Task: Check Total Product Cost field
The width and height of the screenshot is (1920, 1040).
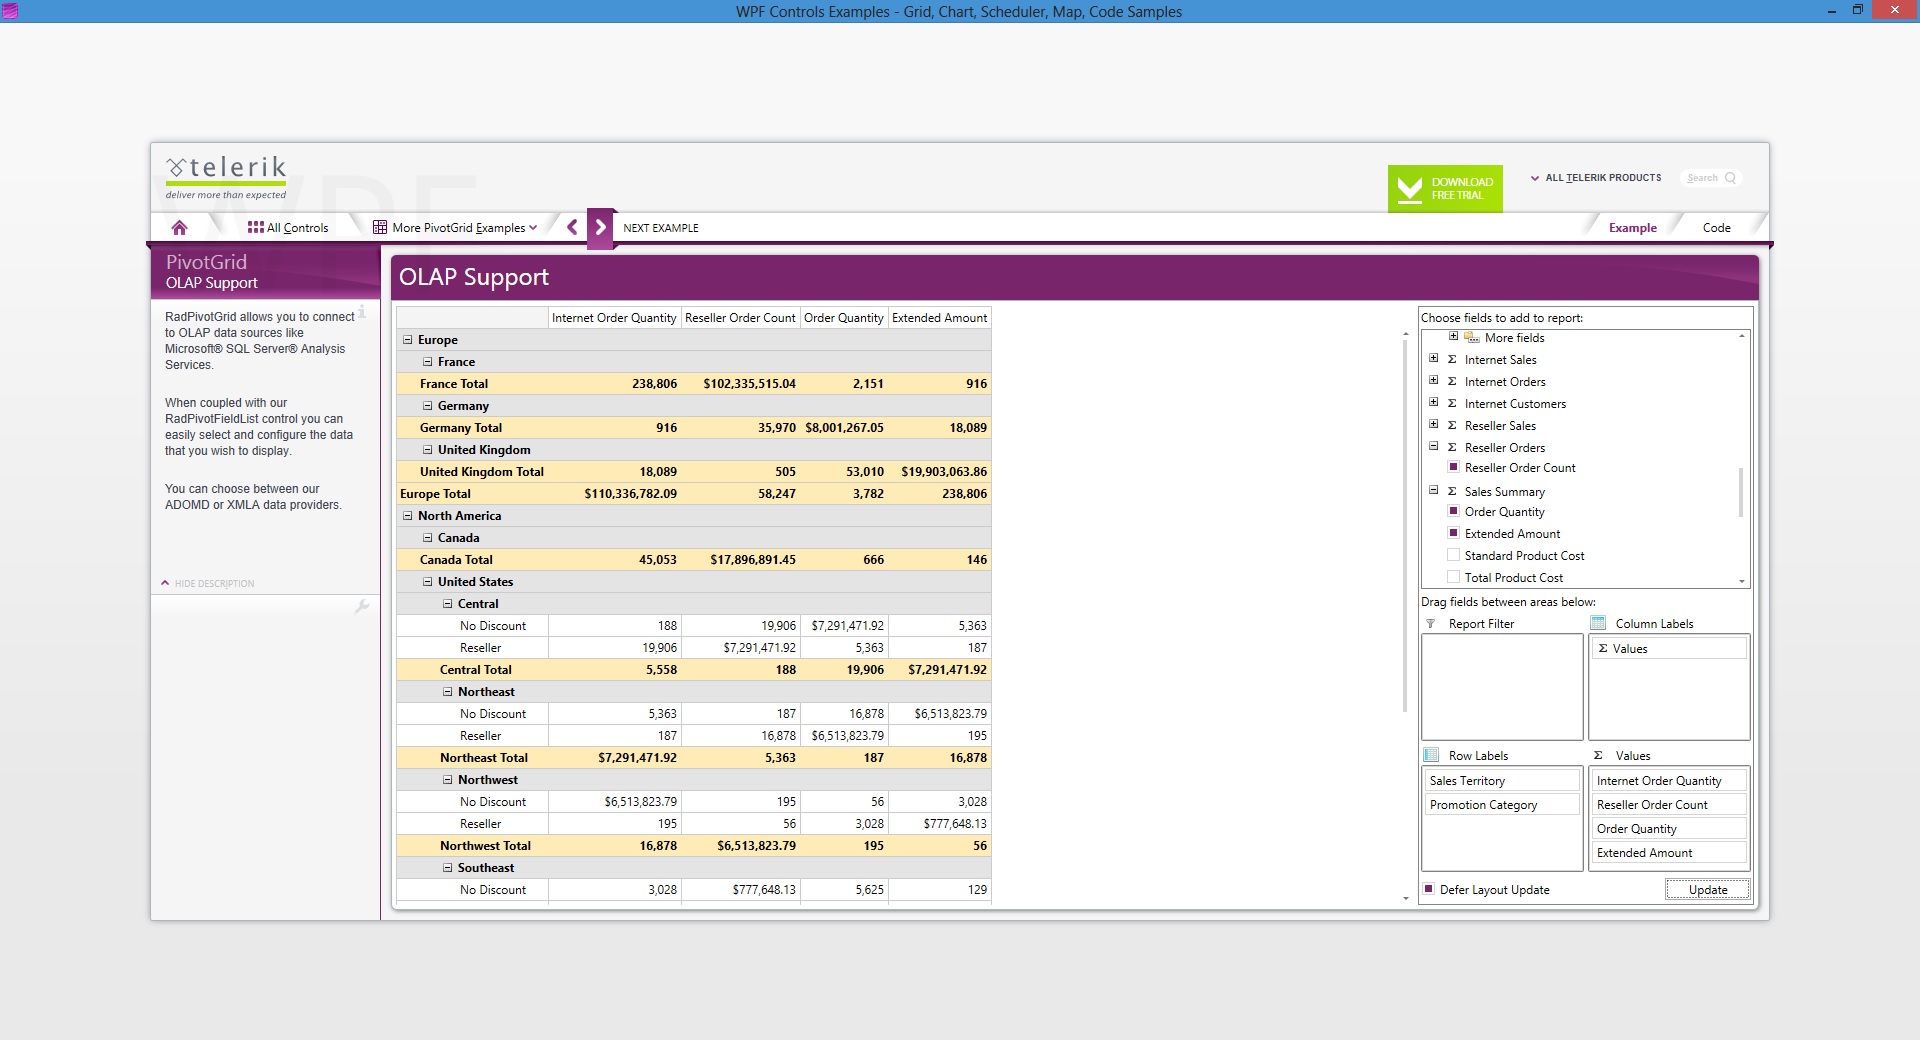Action: point(1454,577)
